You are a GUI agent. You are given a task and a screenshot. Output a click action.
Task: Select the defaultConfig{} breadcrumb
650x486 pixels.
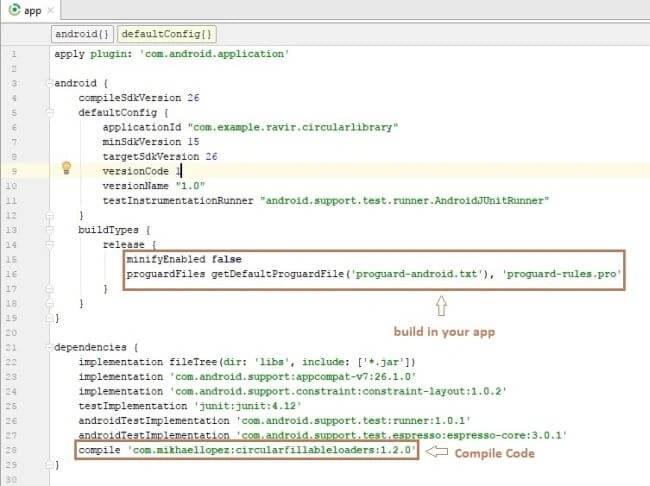[x=167, y=34]
